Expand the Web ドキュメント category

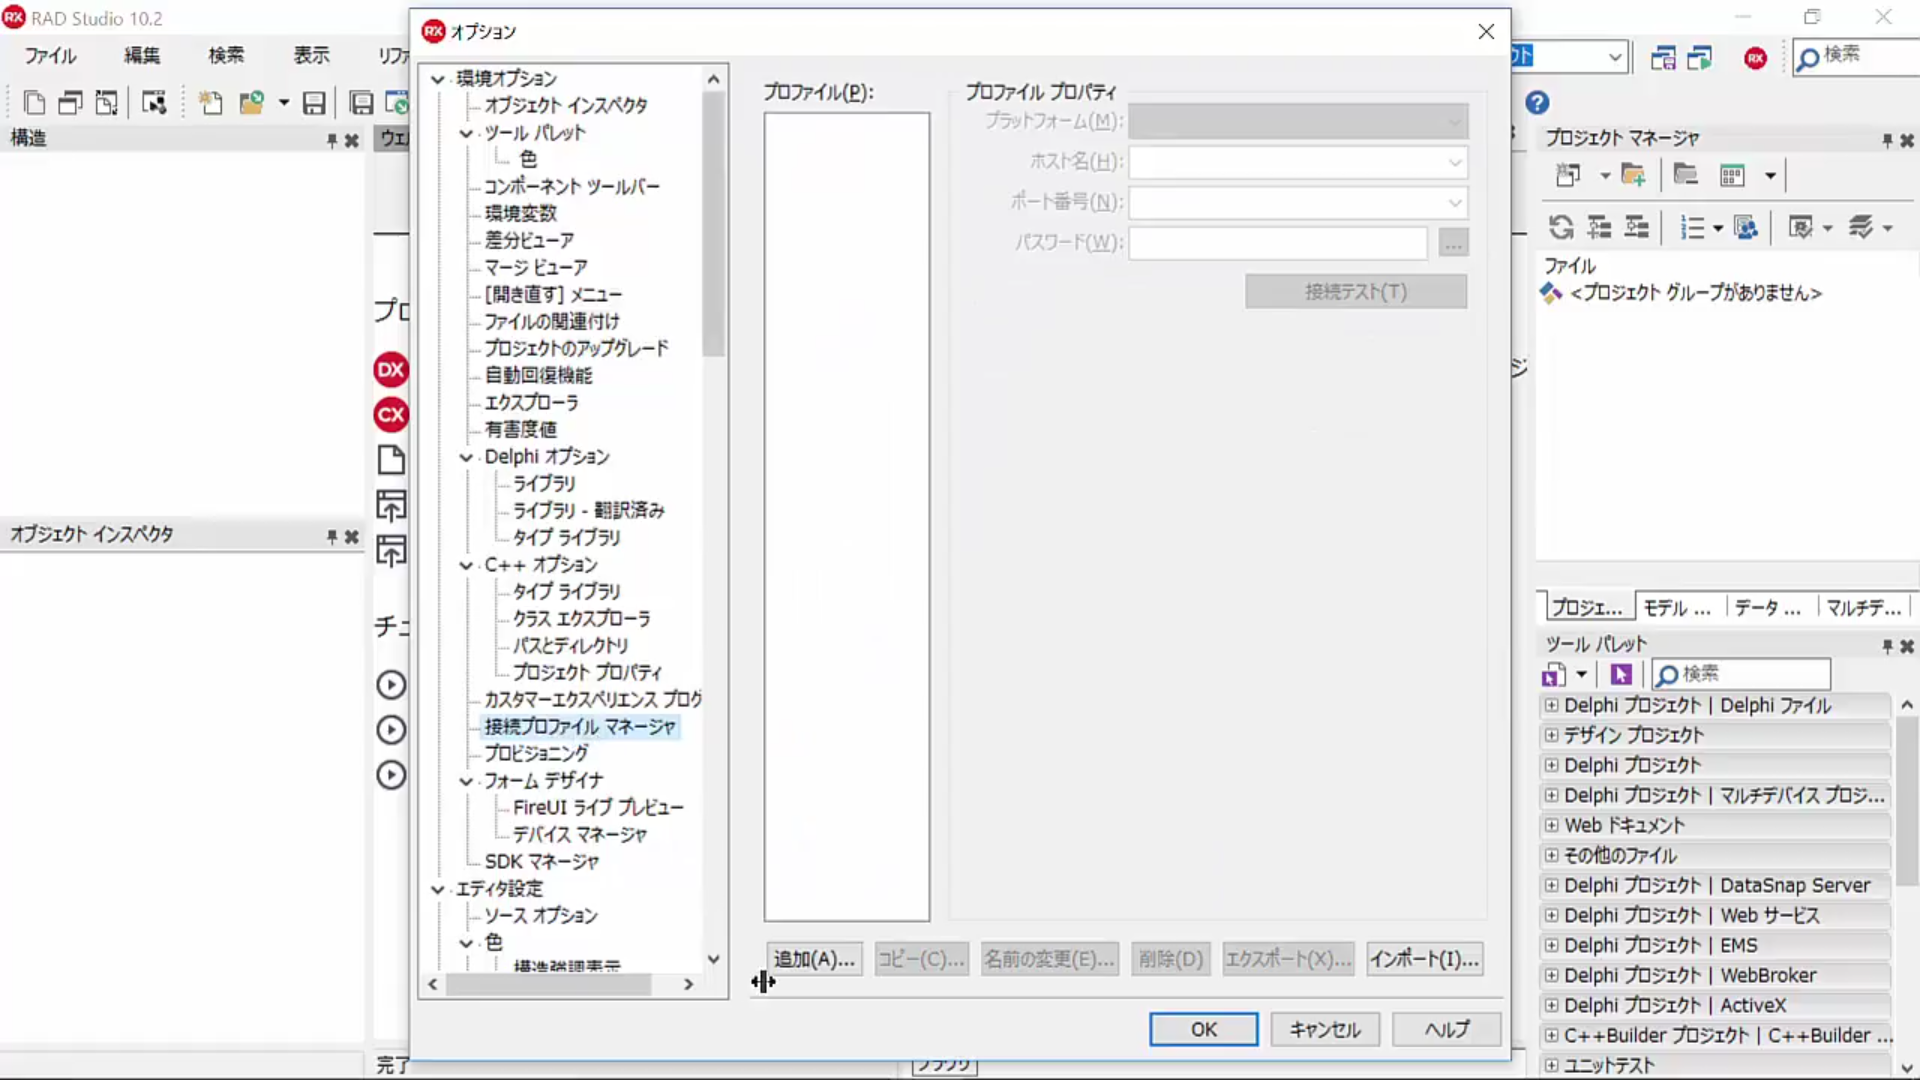pos(1551,825)
